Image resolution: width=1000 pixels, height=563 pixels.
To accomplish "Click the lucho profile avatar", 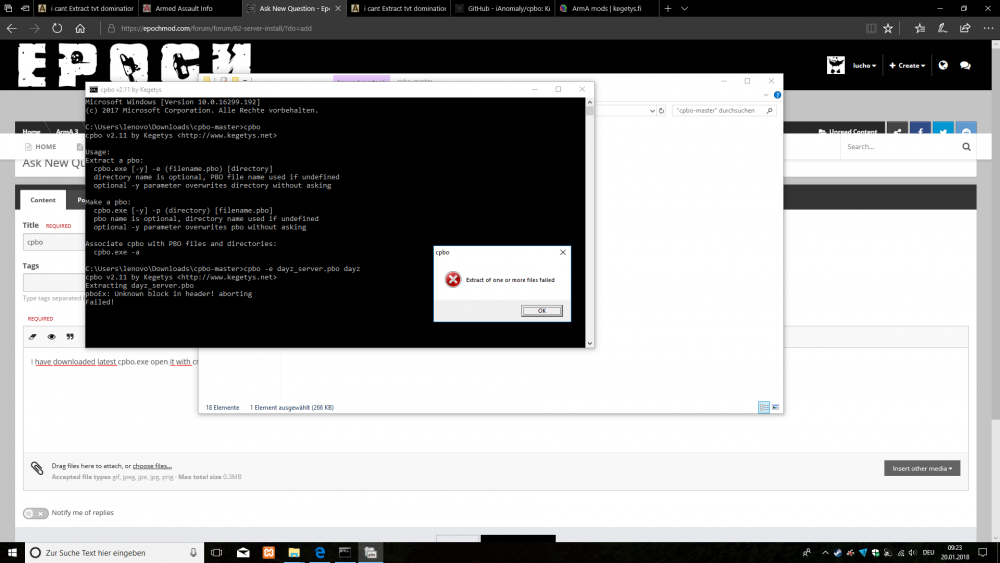I will coord(835,65).
